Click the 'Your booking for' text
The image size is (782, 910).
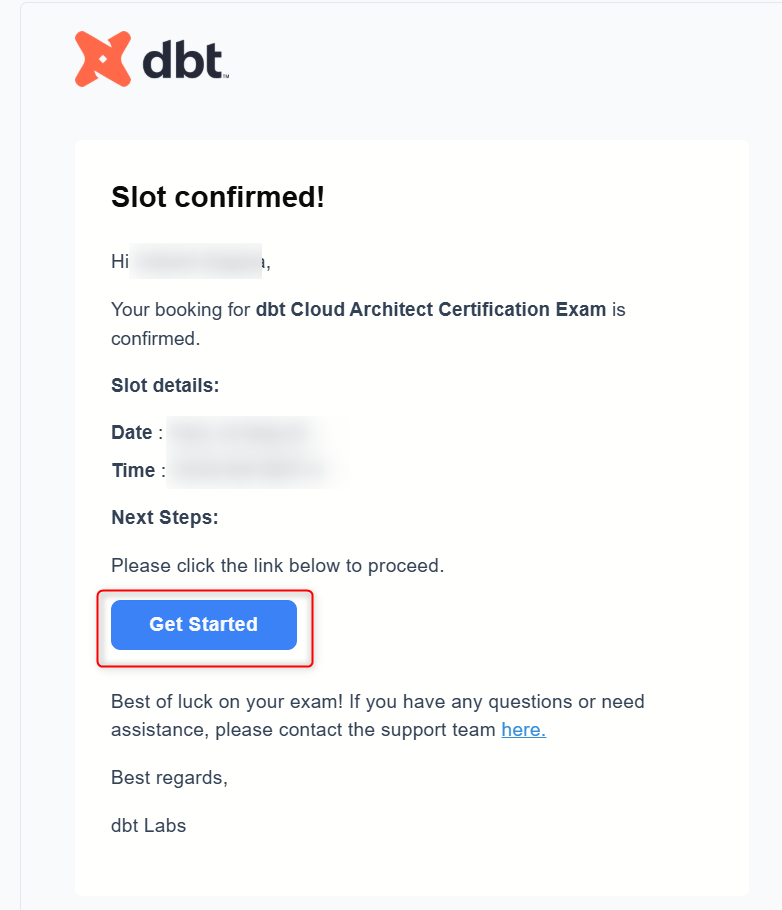pyautogui.click(x=181, y=309)
